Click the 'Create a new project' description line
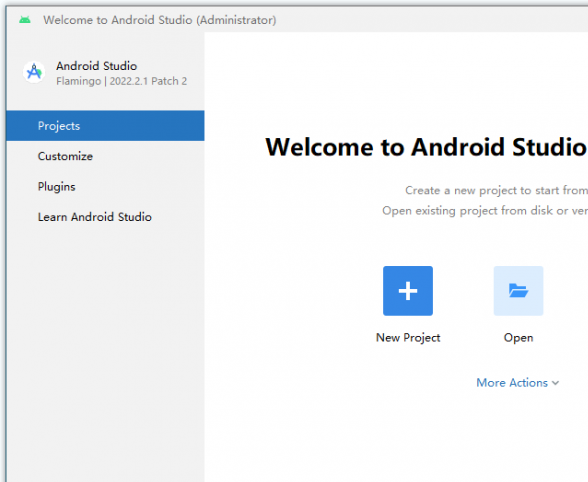Screen dimensions: 588x482 click(496, 191)
